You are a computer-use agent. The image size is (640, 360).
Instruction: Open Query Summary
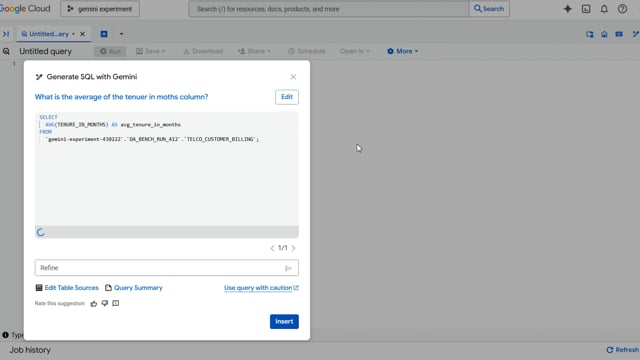click(134, 288)
